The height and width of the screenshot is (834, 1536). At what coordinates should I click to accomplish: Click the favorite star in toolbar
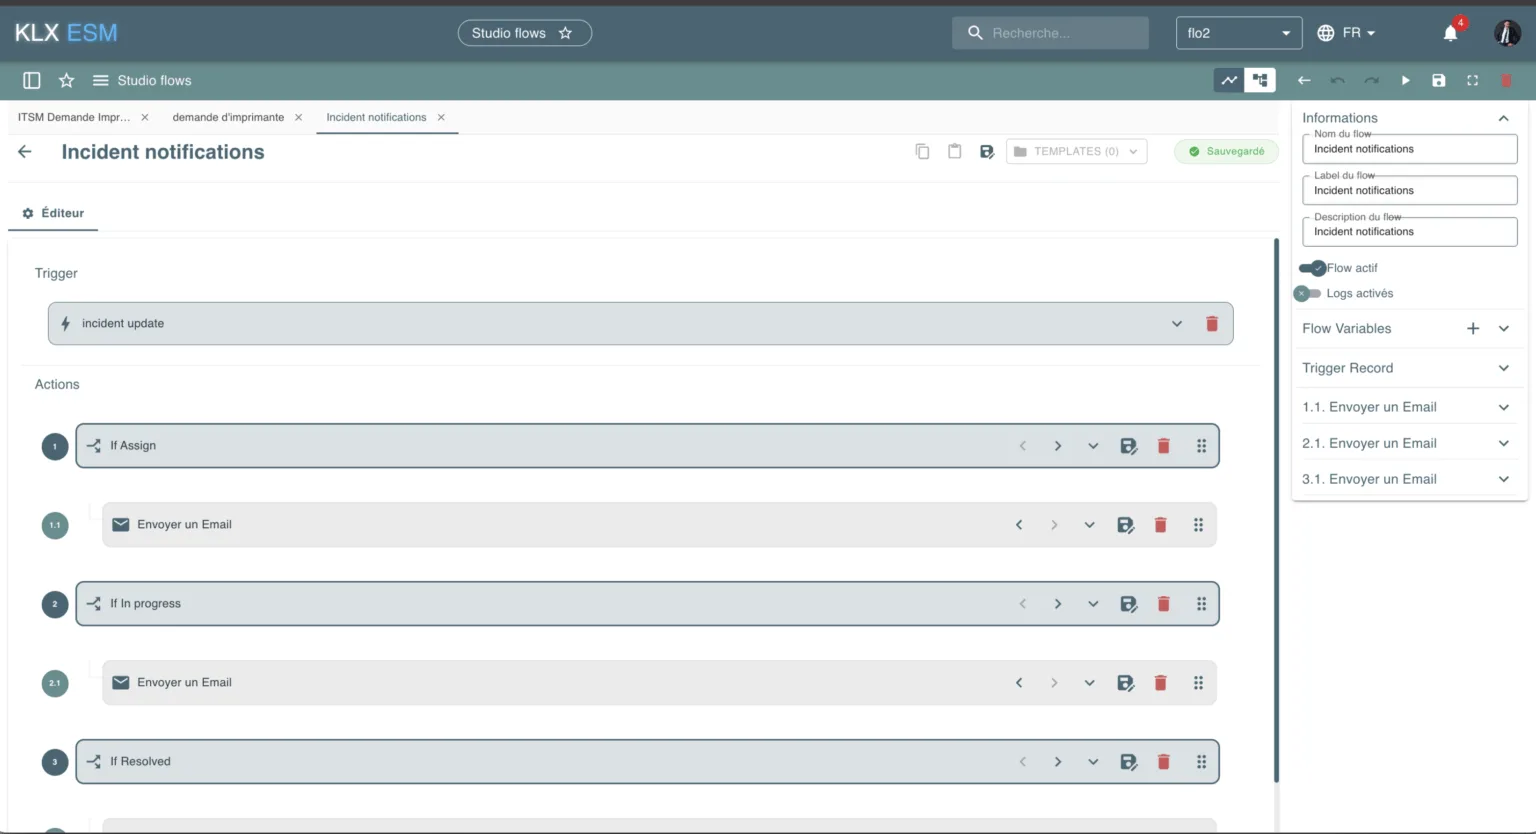tap(66, 80)
